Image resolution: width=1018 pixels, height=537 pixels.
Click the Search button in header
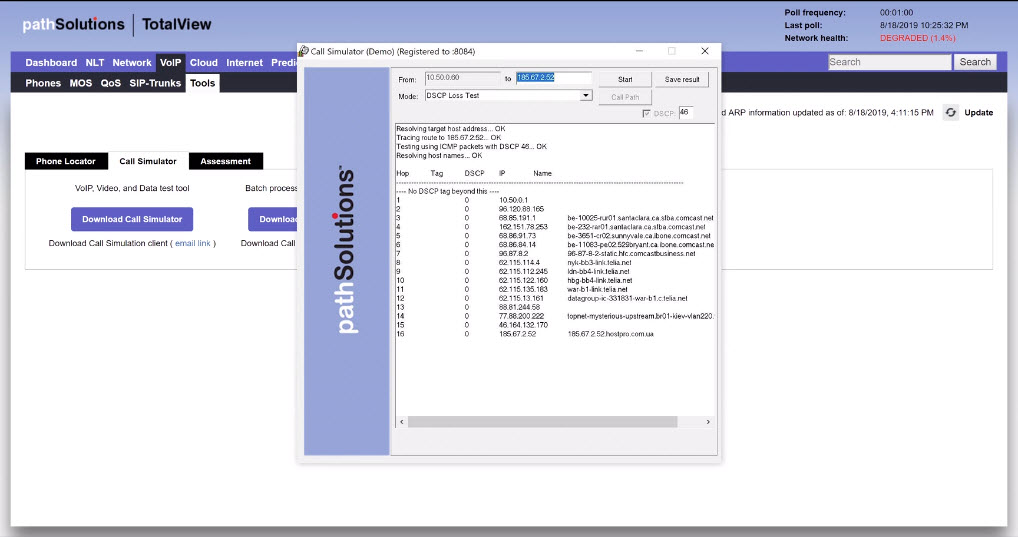tap(975, 62)
